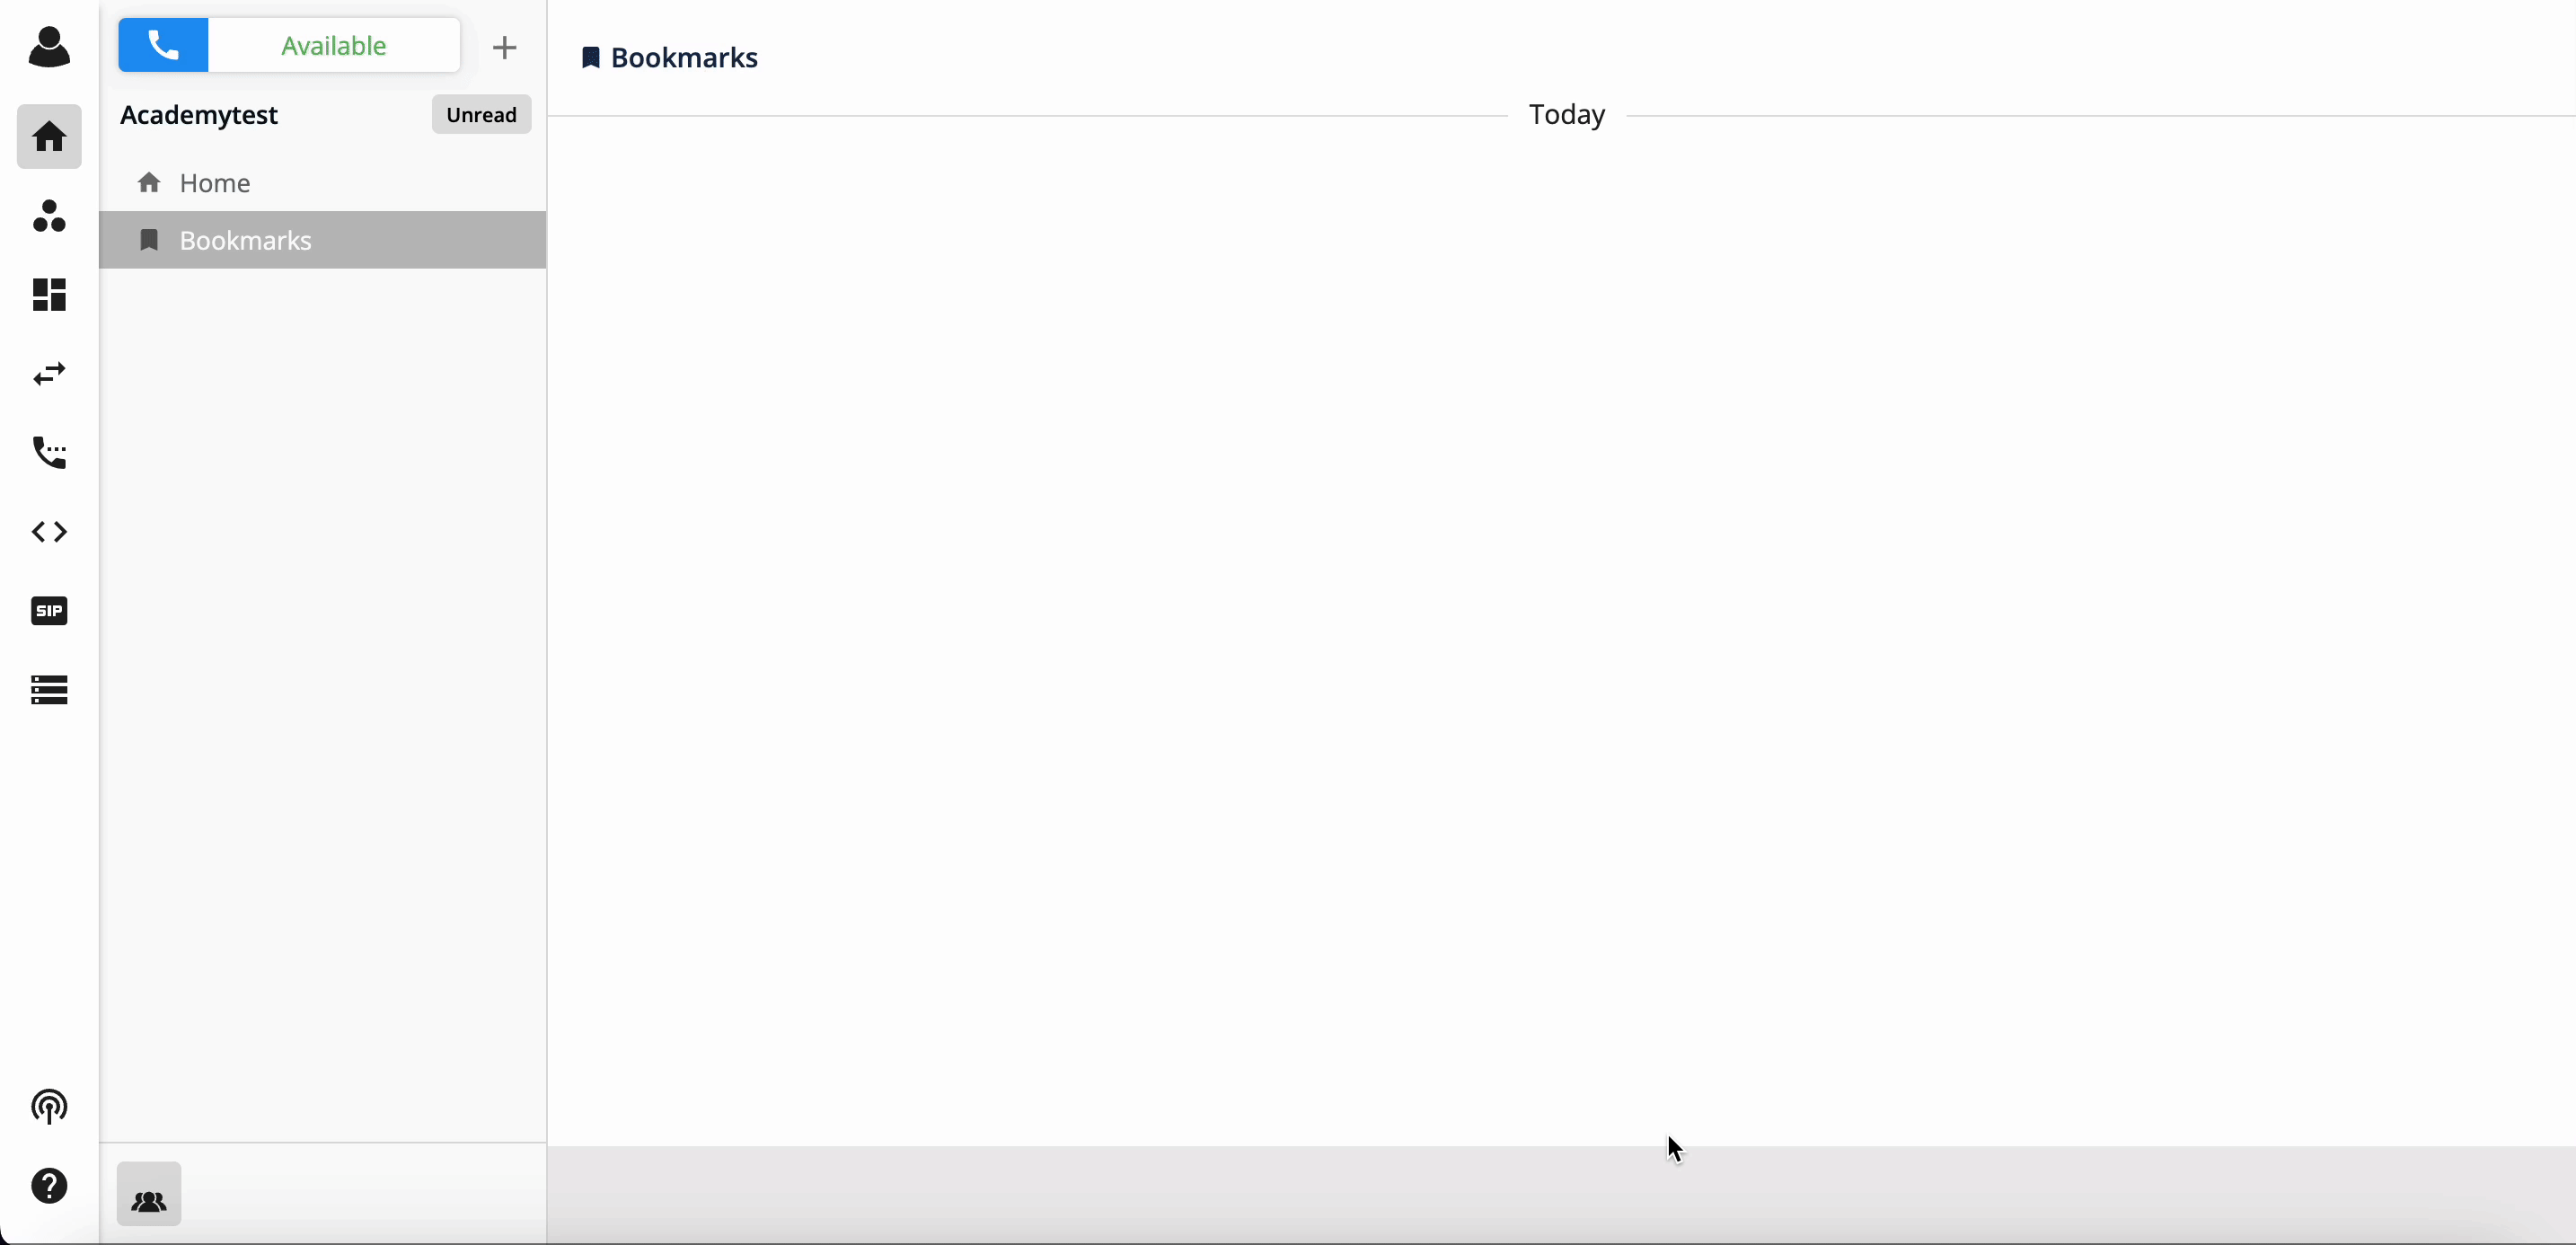2576x1245 pixels.
Task: Select Home in the sidebar list
Action: tap(323, 183)
